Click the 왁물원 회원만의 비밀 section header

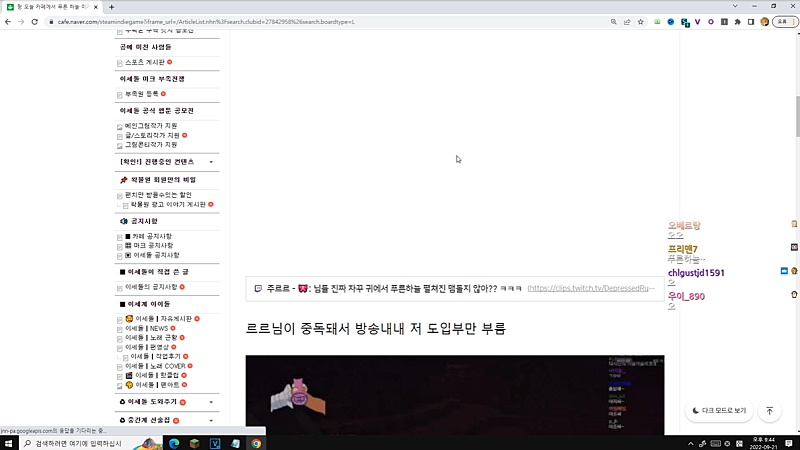(x=158, y=180)
